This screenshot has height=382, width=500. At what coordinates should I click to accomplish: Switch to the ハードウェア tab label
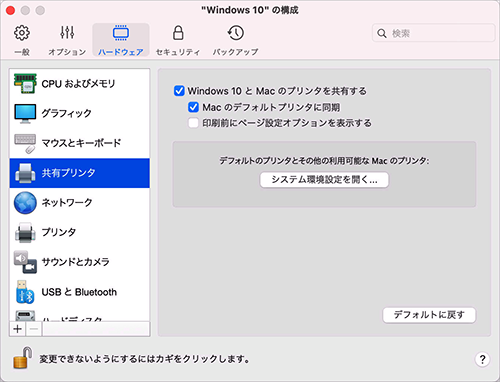pos(121,52)
